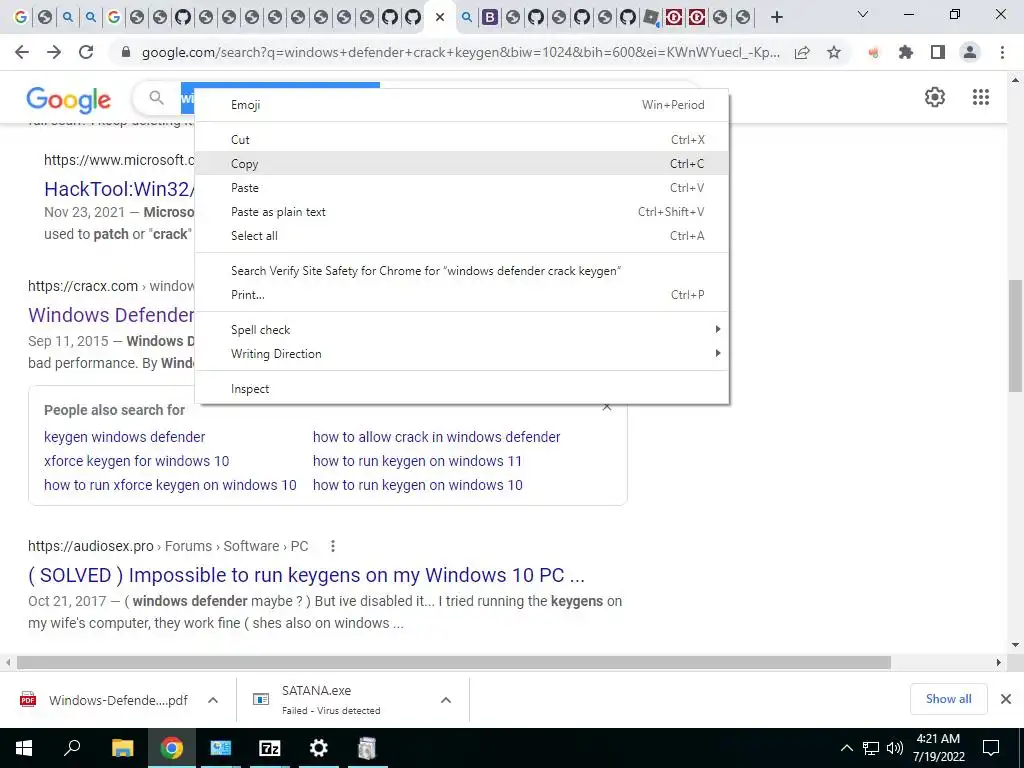Close the downloads bar
The width and height of the screenshot is (1024, 768).
pyautogui.click(x=1006, y=699)
